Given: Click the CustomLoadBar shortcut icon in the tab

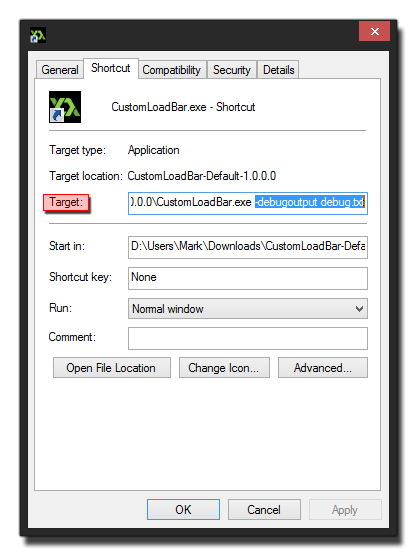Looking at the screenshot, I should click(x=65, y=107).
